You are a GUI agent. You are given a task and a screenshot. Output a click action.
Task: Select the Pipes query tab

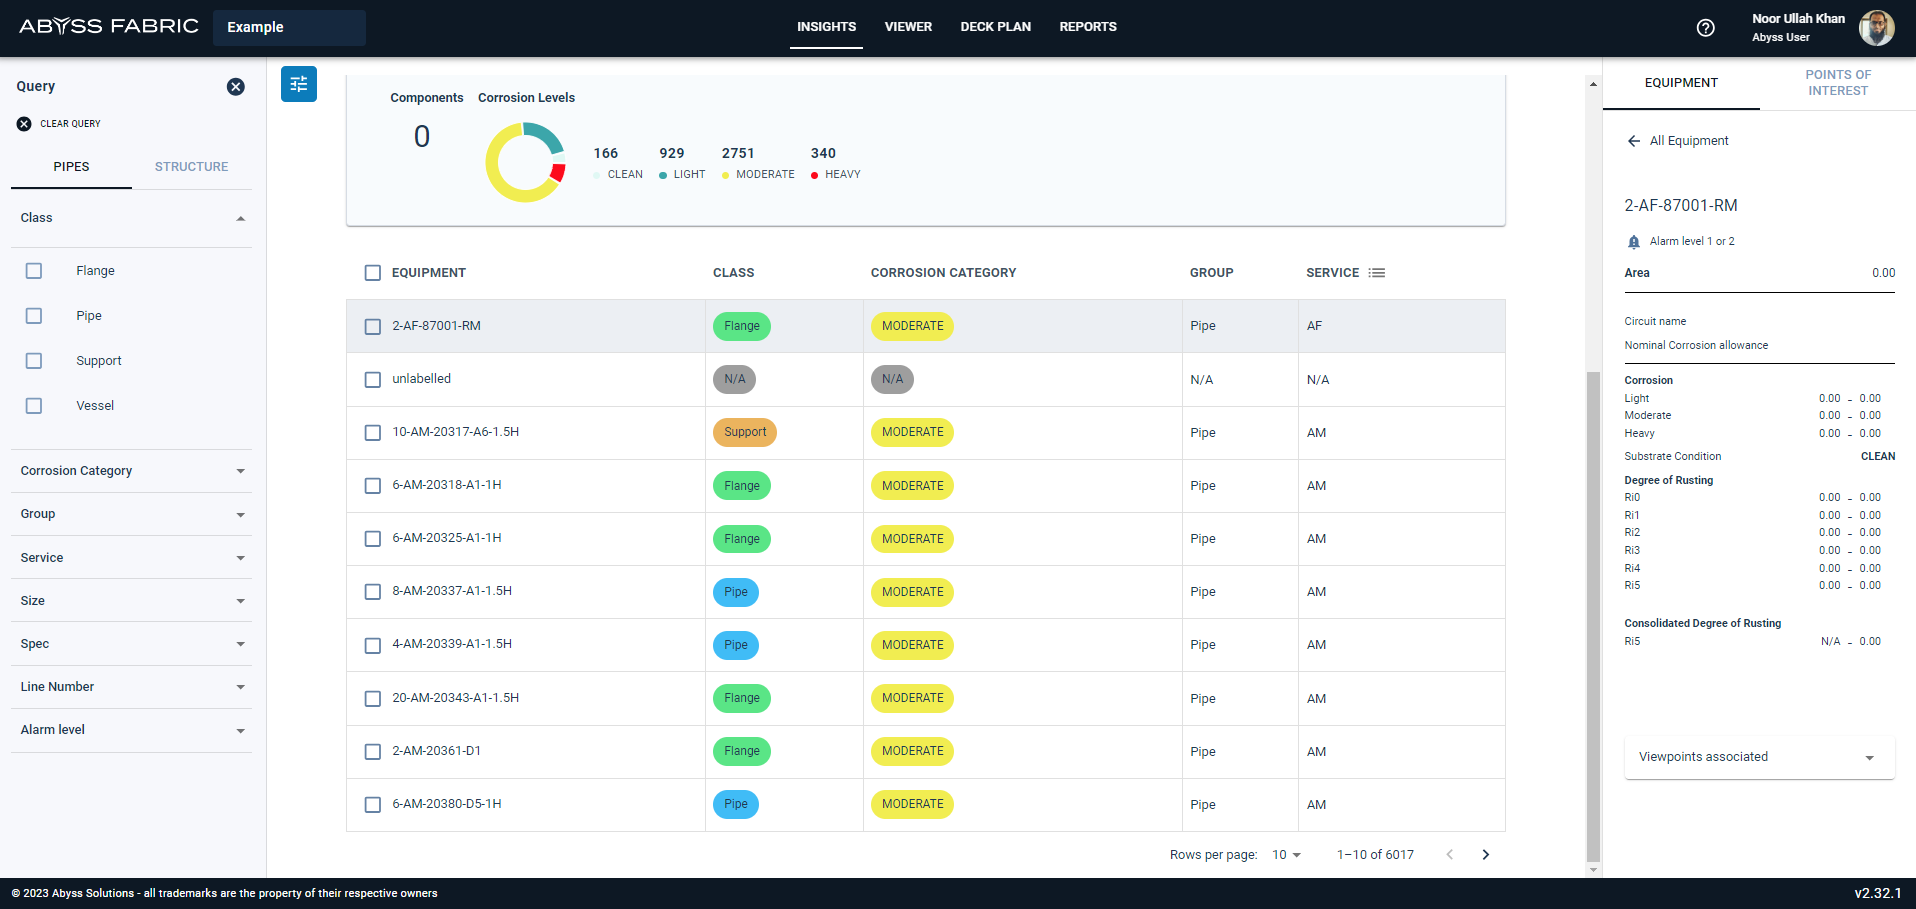point(71,167)
